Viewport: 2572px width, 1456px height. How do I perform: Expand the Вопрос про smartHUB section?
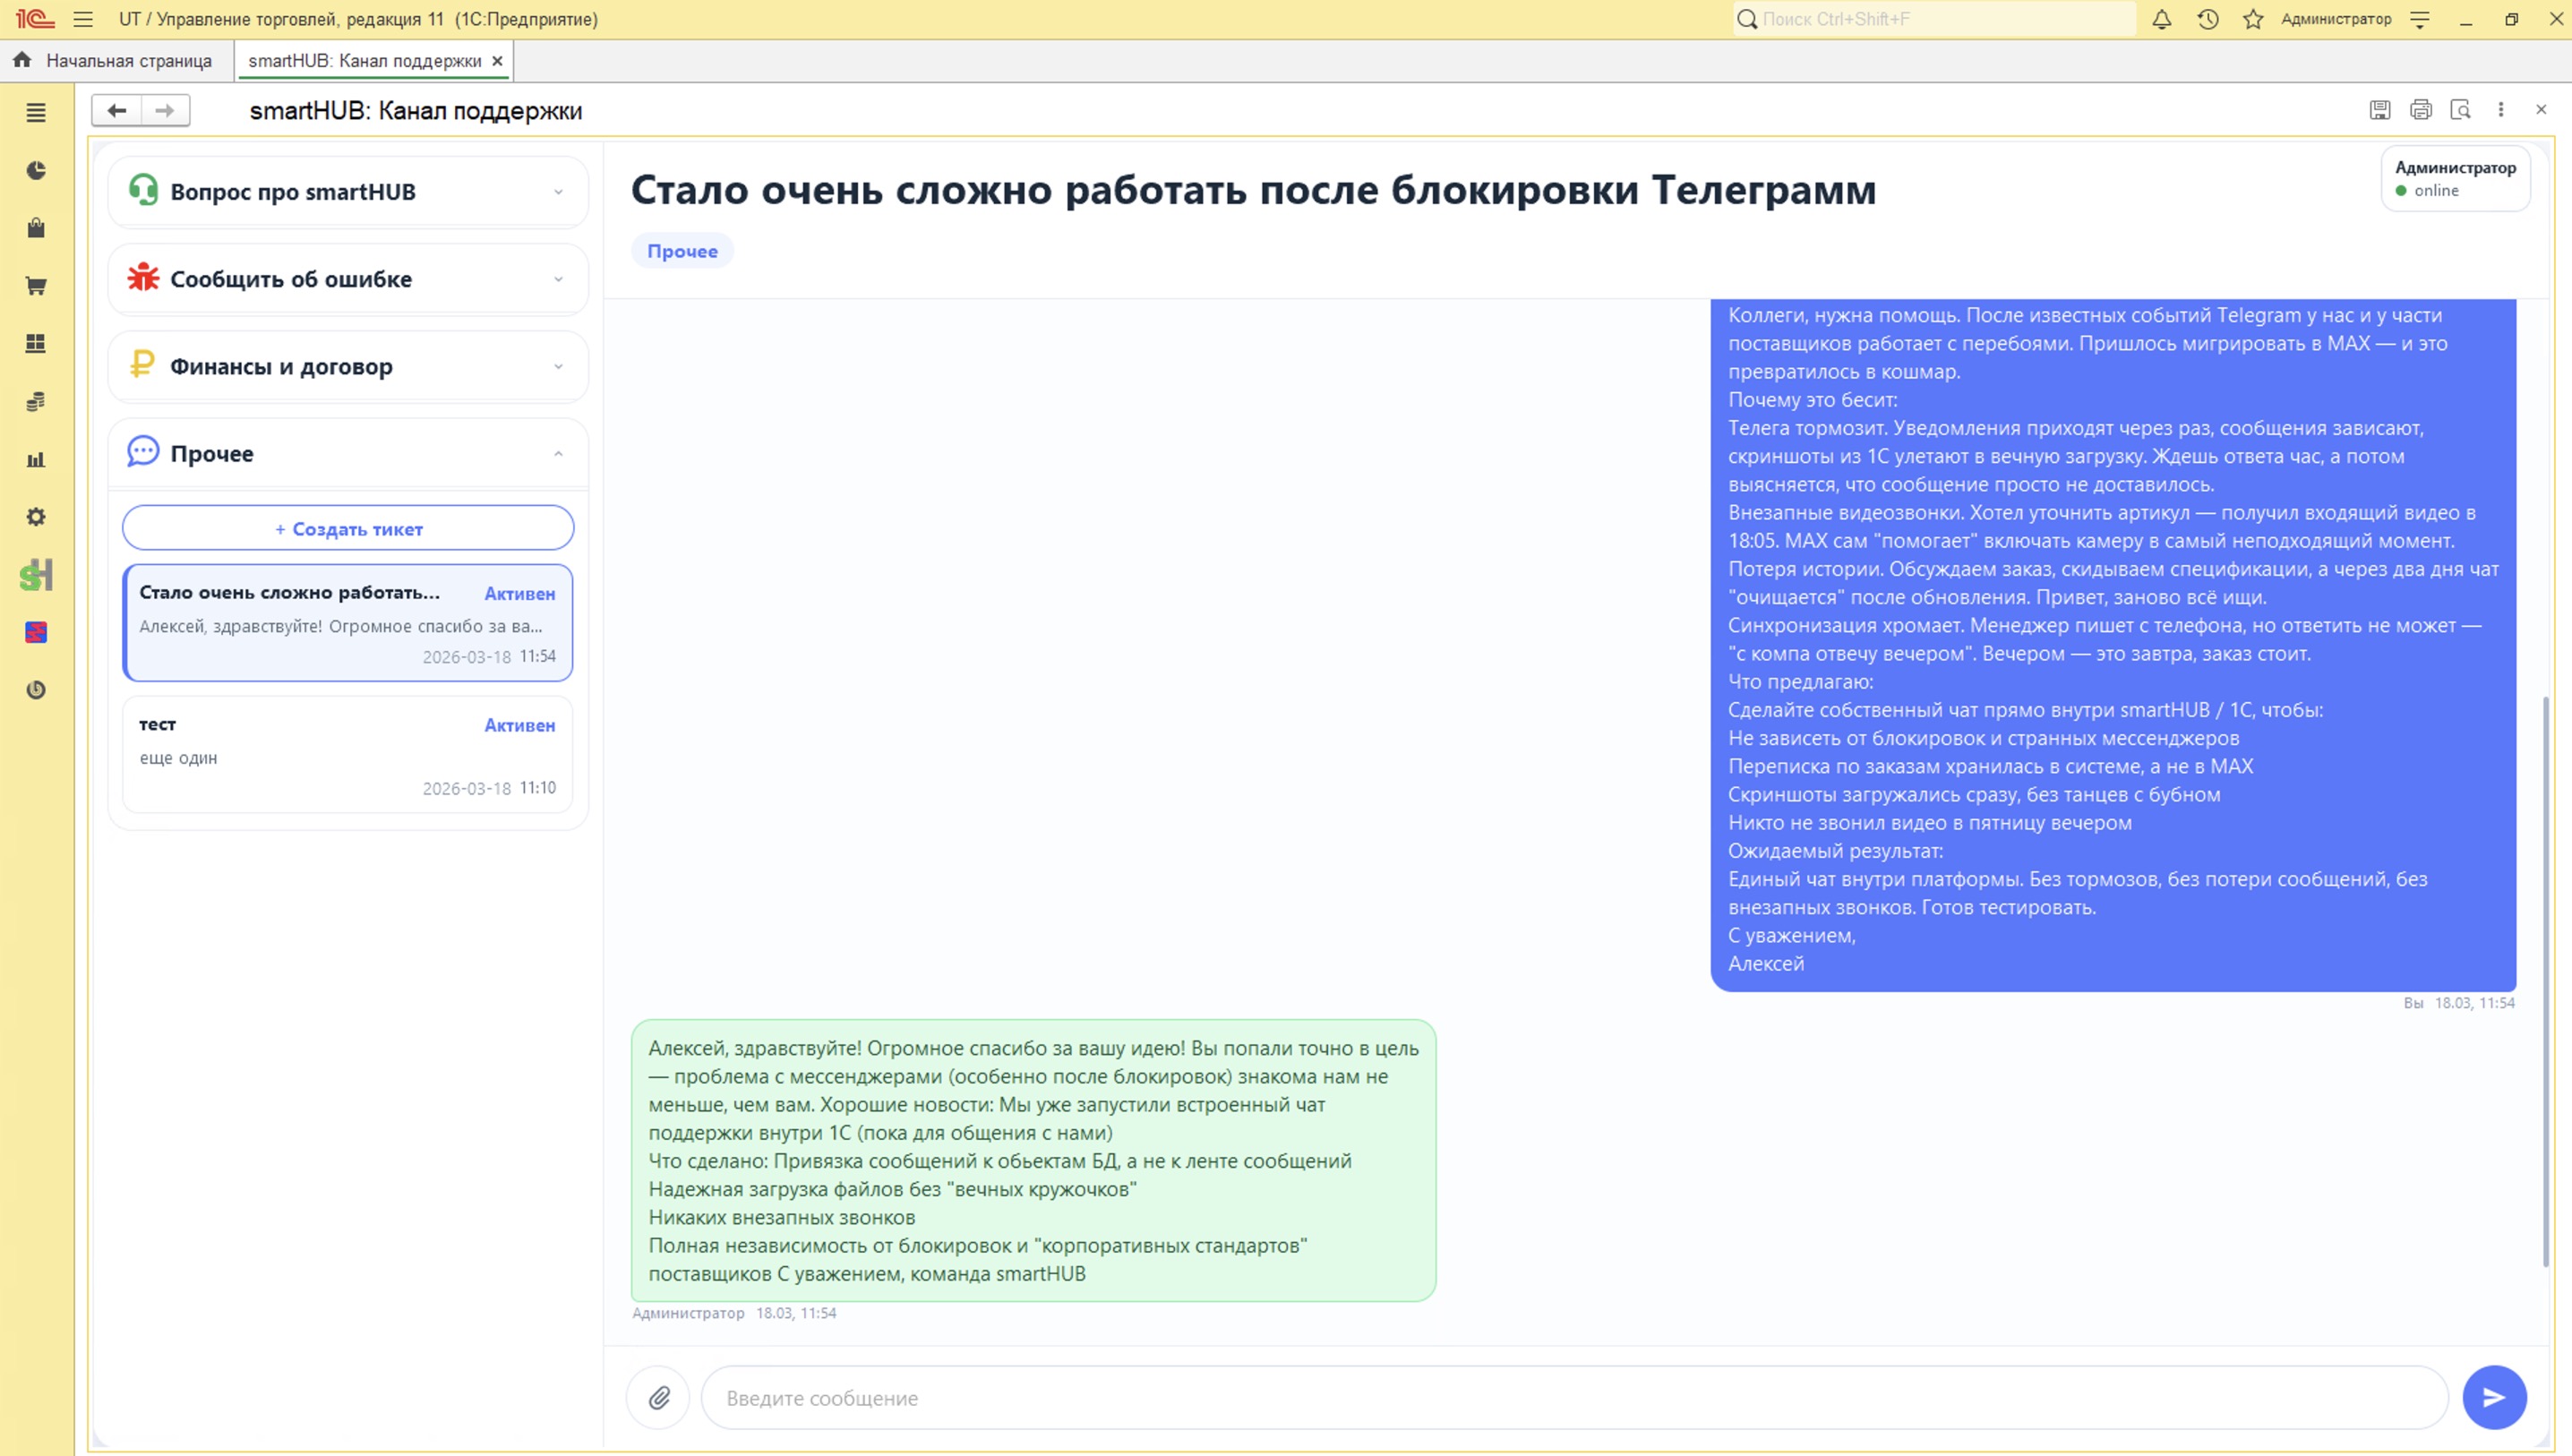348,192
